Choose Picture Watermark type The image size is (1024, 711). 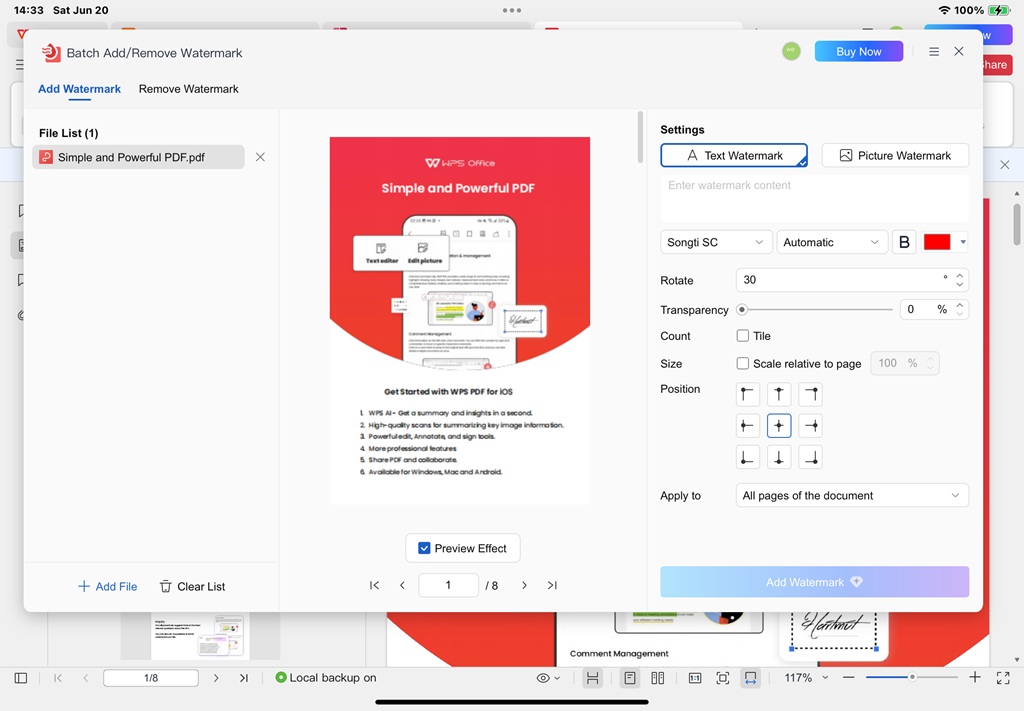tap(895, 155)
